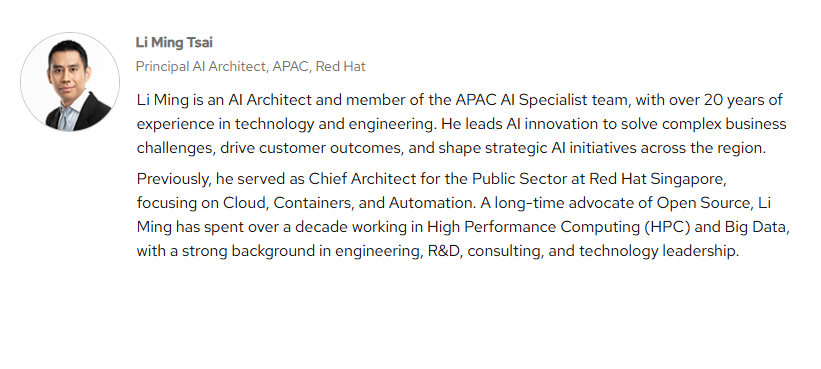
Task: Click 'Red Hat Singapore' in second paragraph
Action: [657, 179]
